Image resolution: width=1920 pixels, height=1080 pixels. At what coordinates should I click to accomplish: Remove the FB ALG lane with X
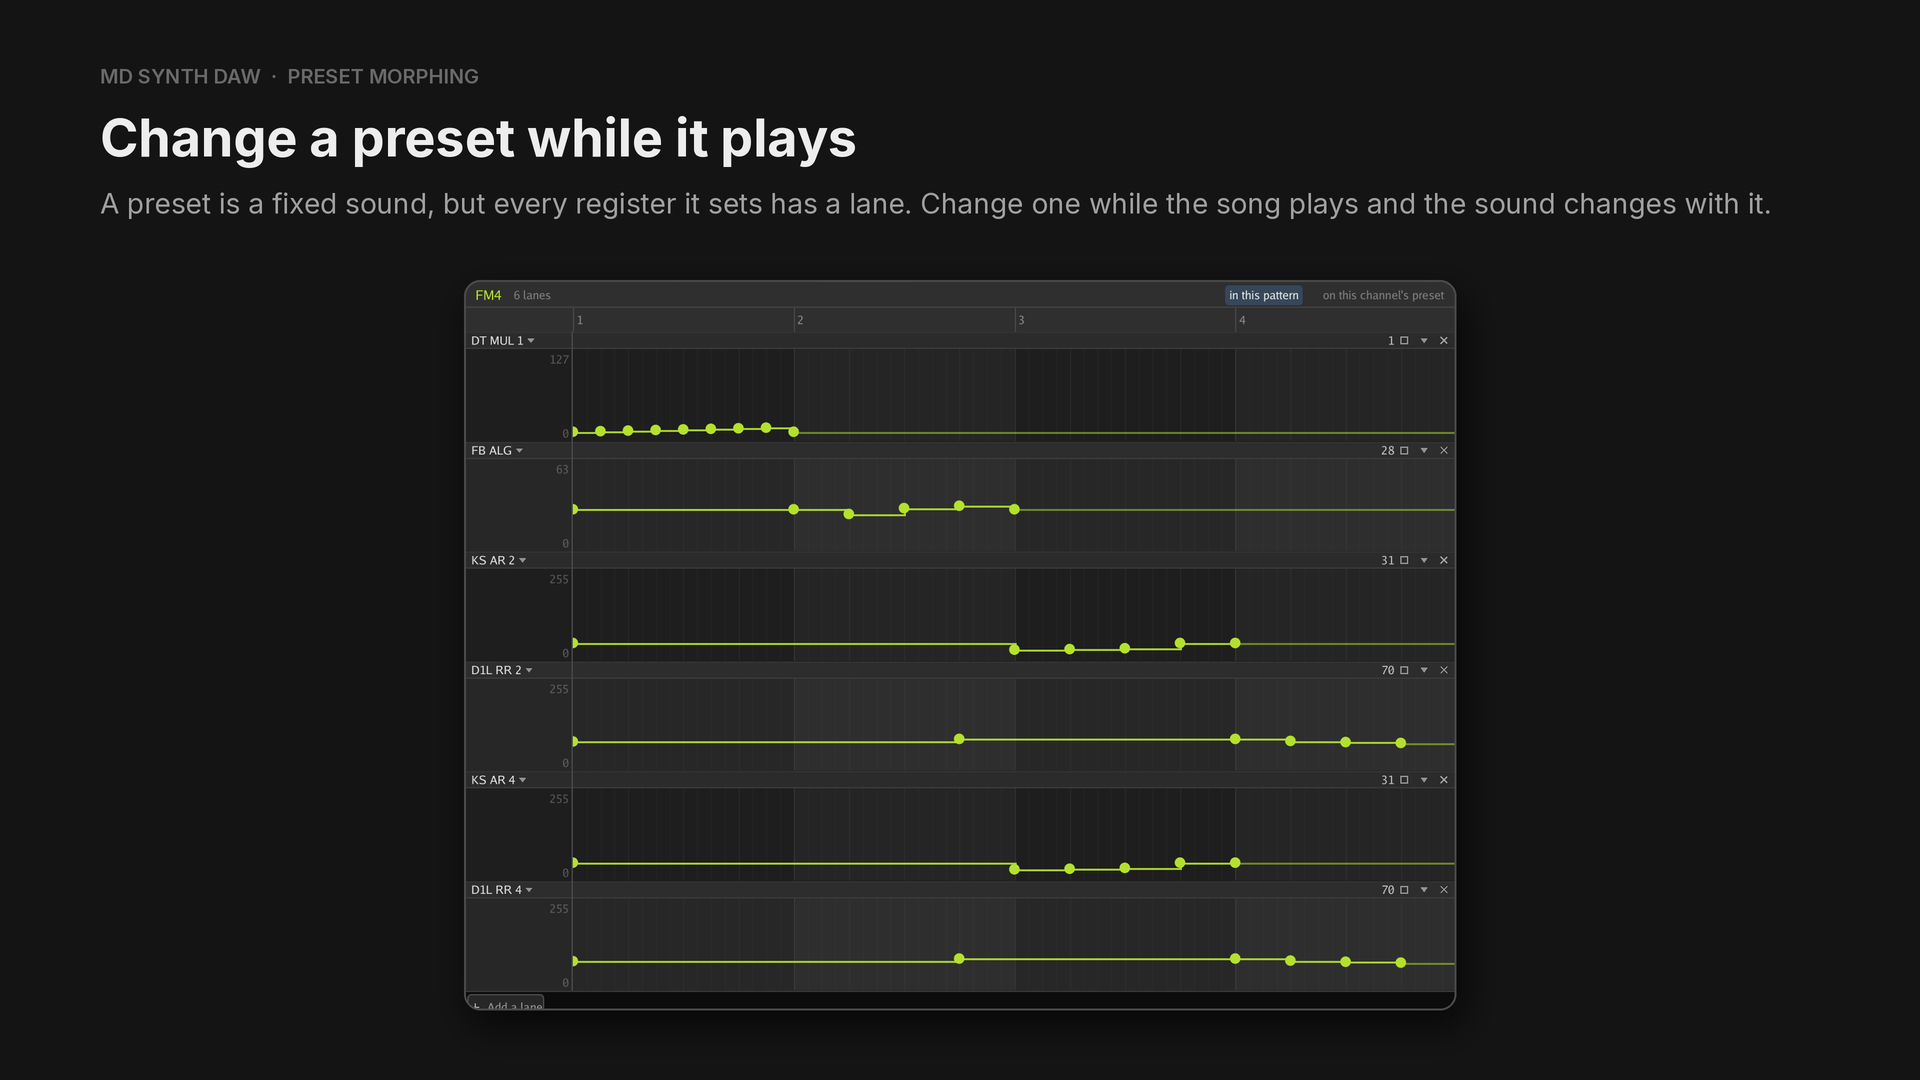coord(1443,451)
